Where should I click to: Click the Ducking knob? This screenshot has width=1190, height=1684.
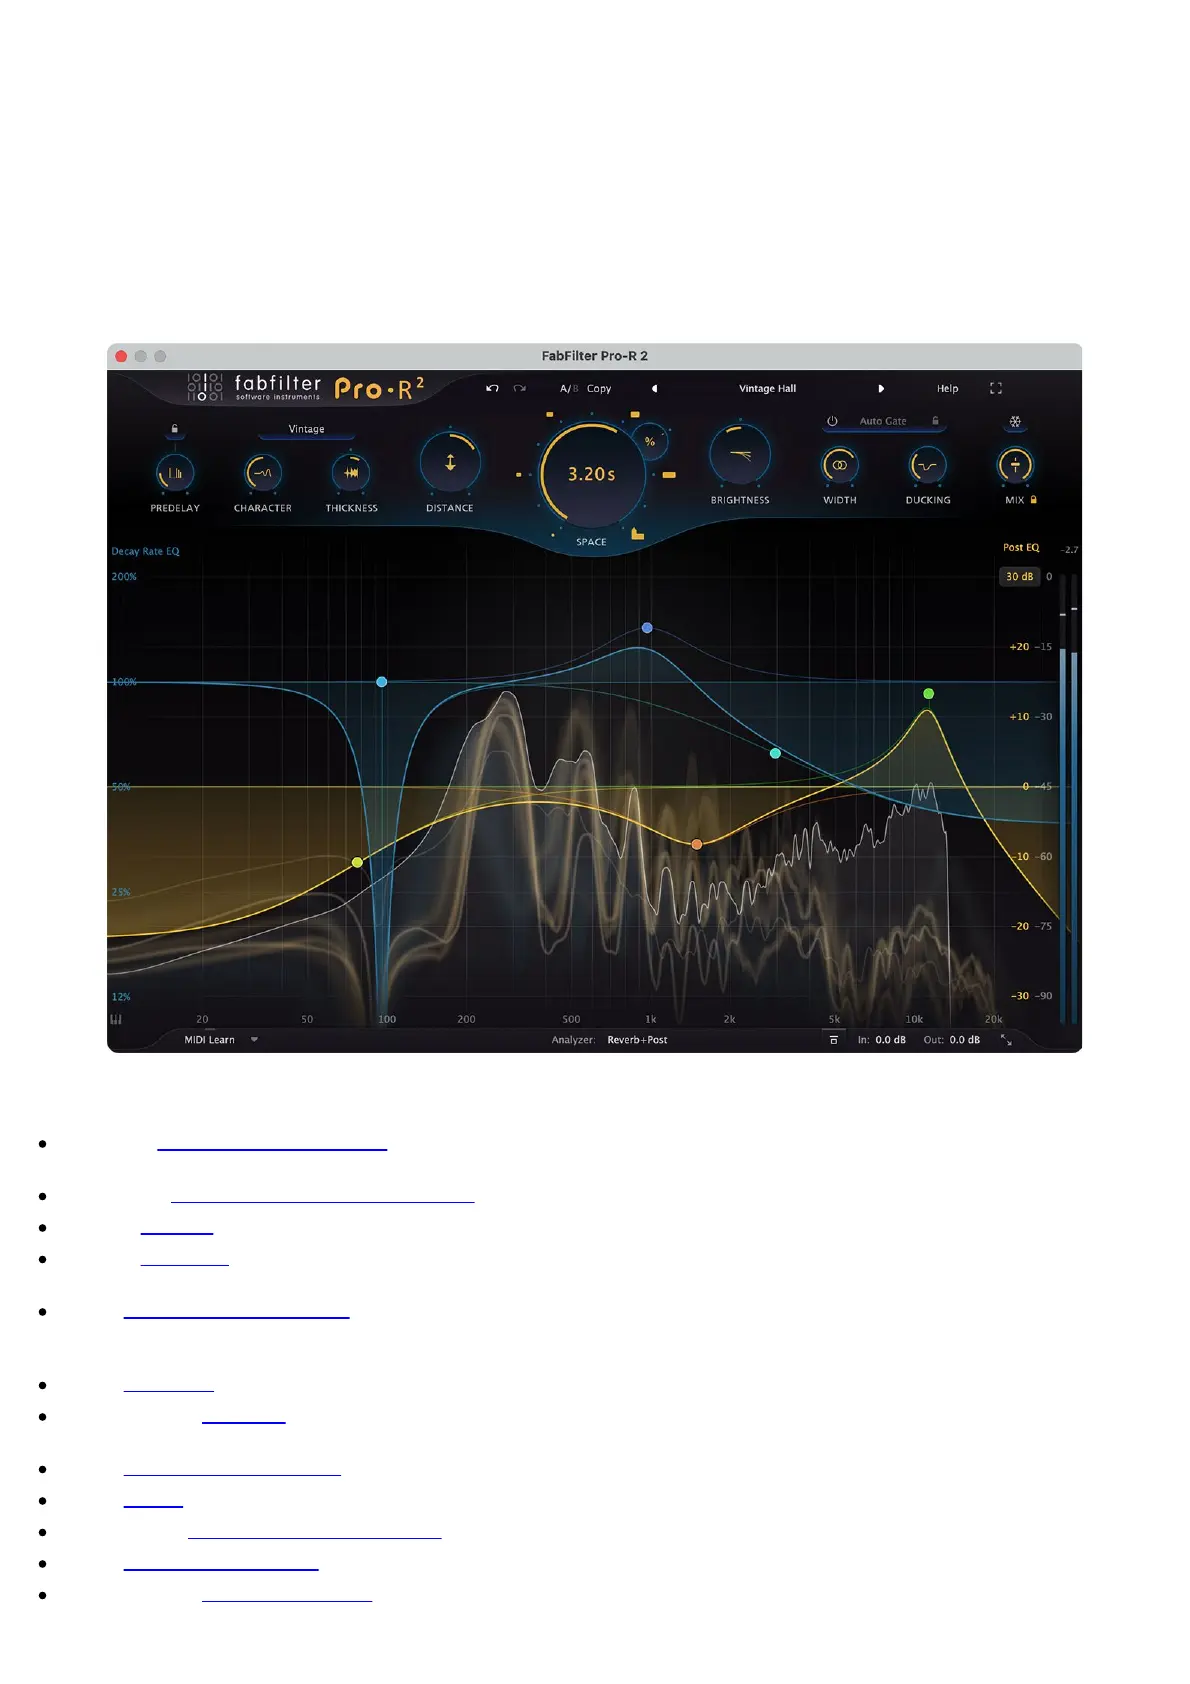point(927,465)
